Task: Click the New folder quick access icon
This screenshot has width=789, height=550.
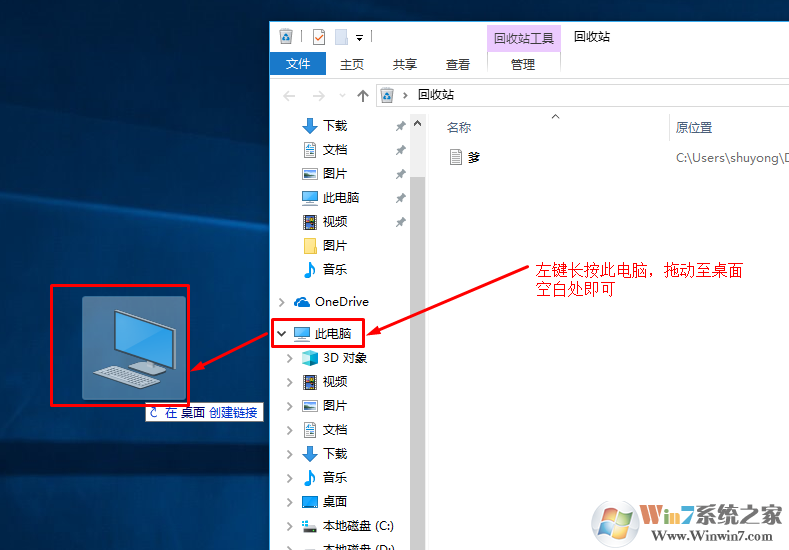Action: point(341,37)
